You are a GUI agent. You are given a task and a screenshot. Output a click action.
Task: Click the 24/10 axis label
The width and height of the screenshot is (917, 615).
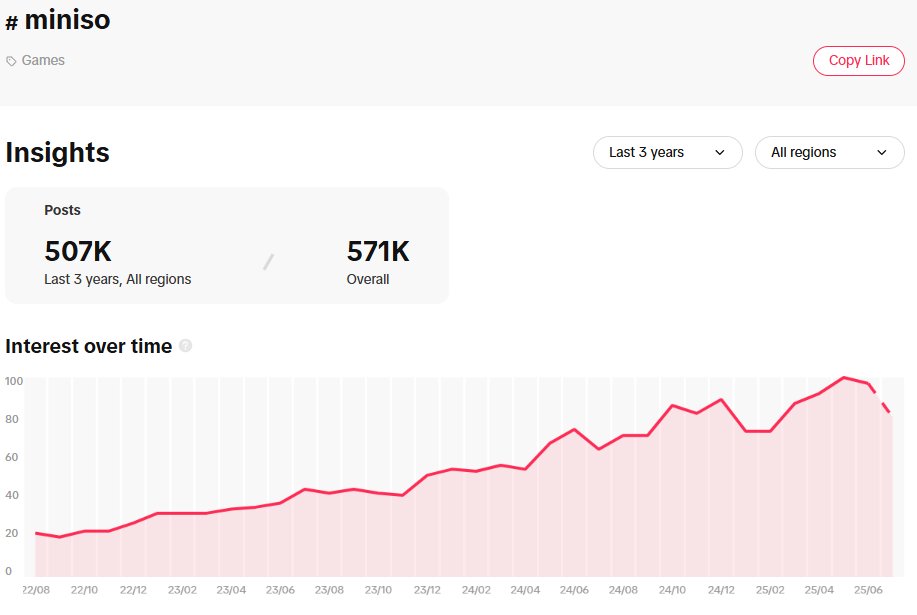click(x=673, y=590)
